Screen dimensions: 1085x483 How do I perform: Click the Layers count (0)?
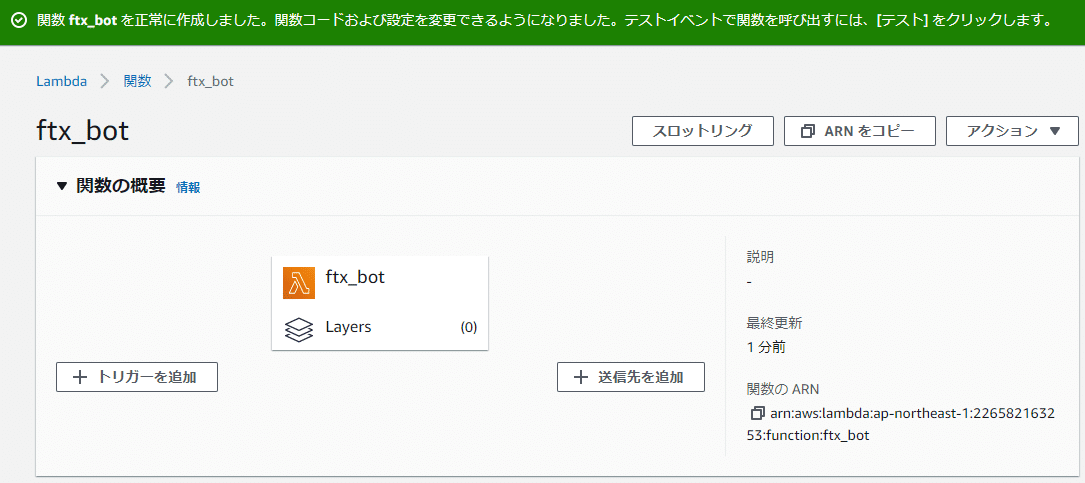tap(468, 327)
